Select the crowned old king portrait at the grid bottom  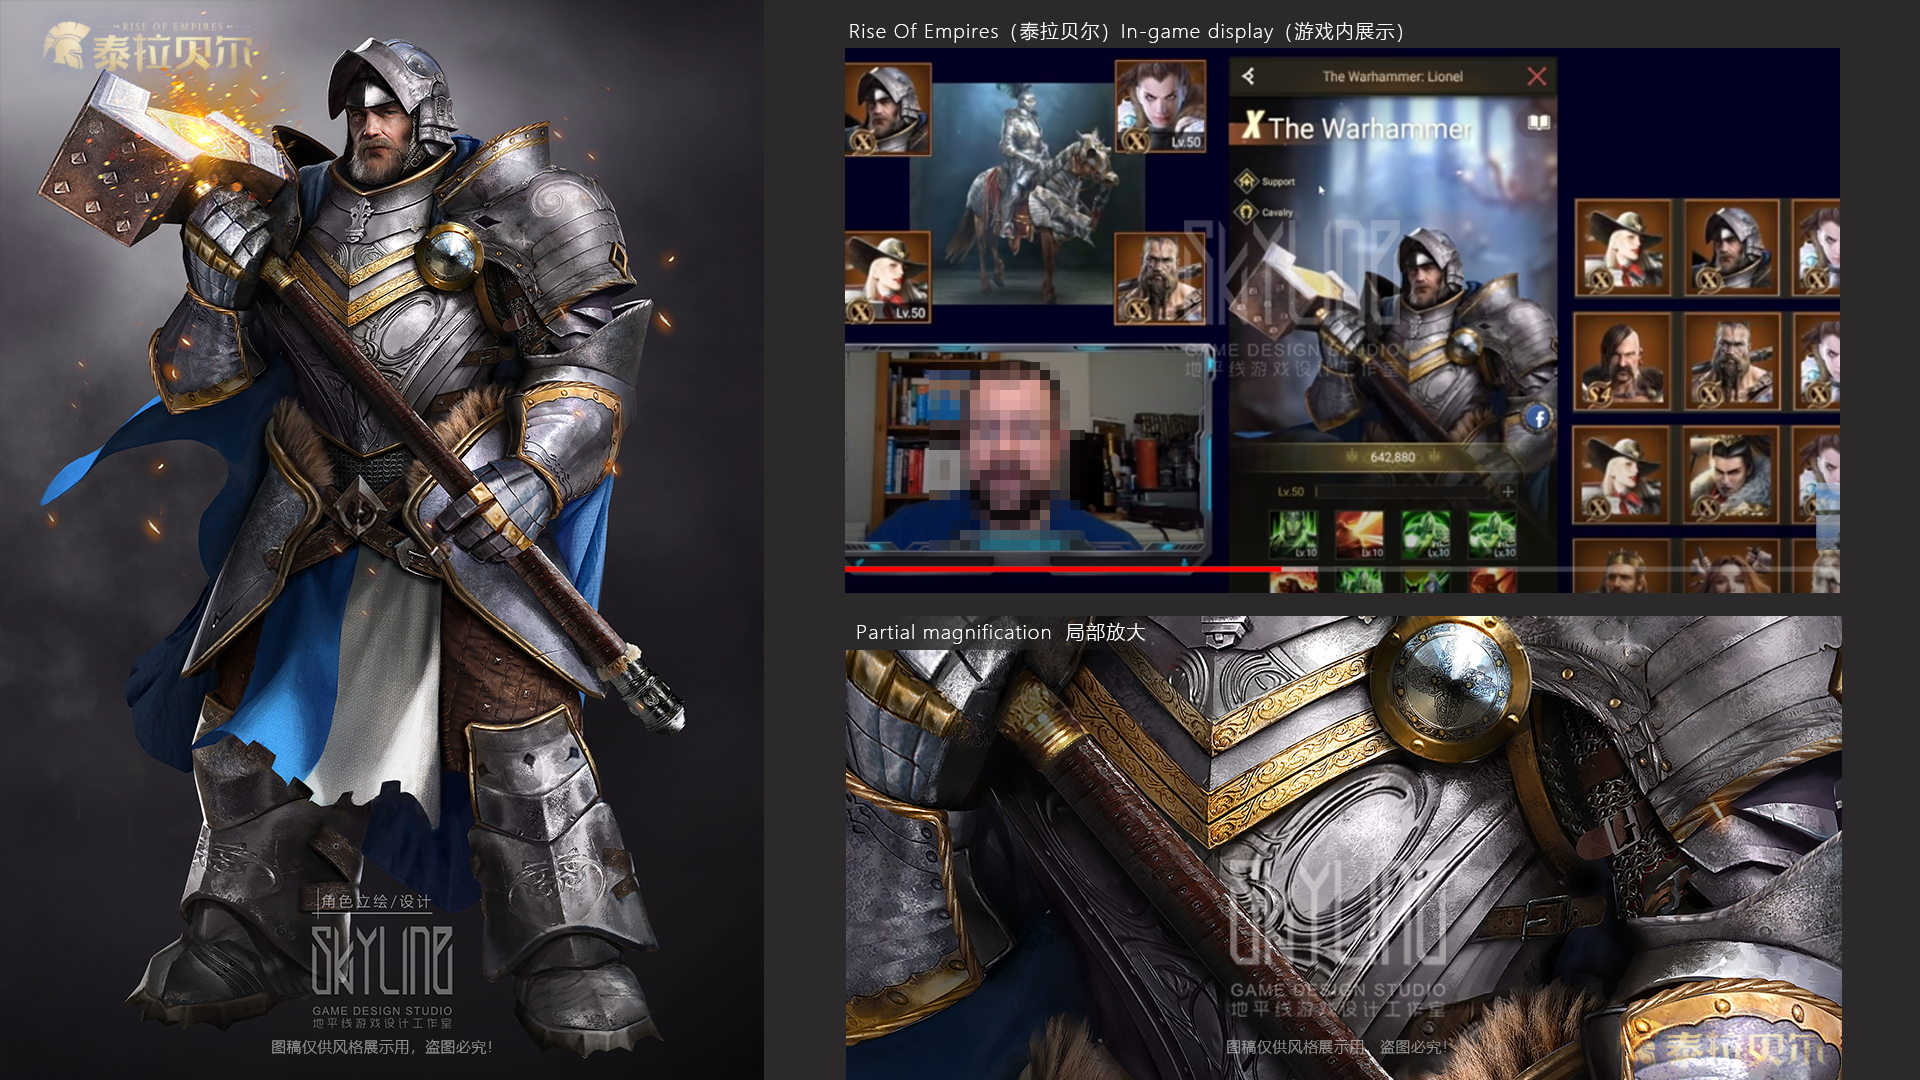coord(1621,566)
